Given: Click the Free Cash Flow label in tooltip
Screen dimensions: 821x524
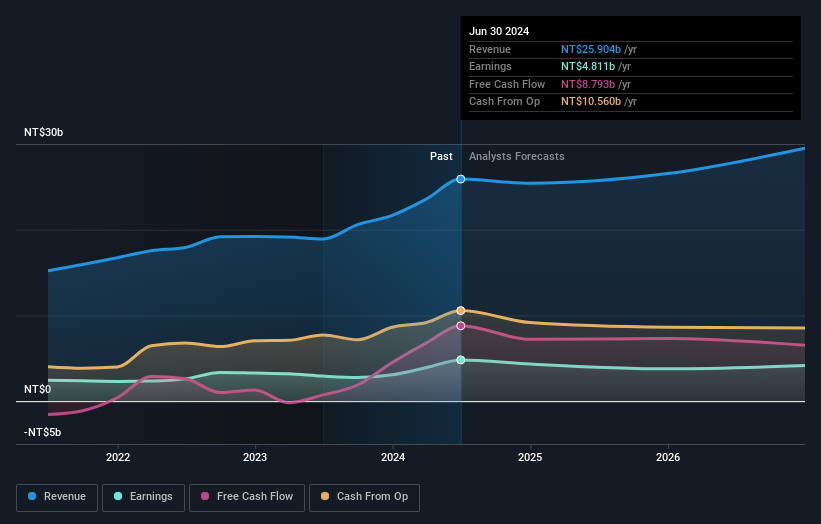Looking at the screenshot, I should 507,84.
